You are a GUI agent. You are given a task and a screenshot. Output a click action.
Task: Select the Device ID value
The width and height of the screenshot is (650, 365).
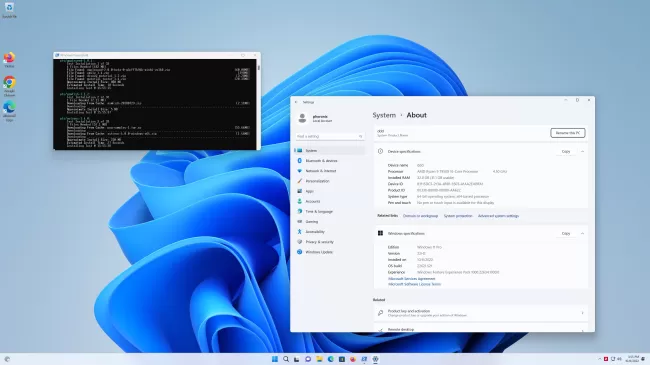[450, 184]
